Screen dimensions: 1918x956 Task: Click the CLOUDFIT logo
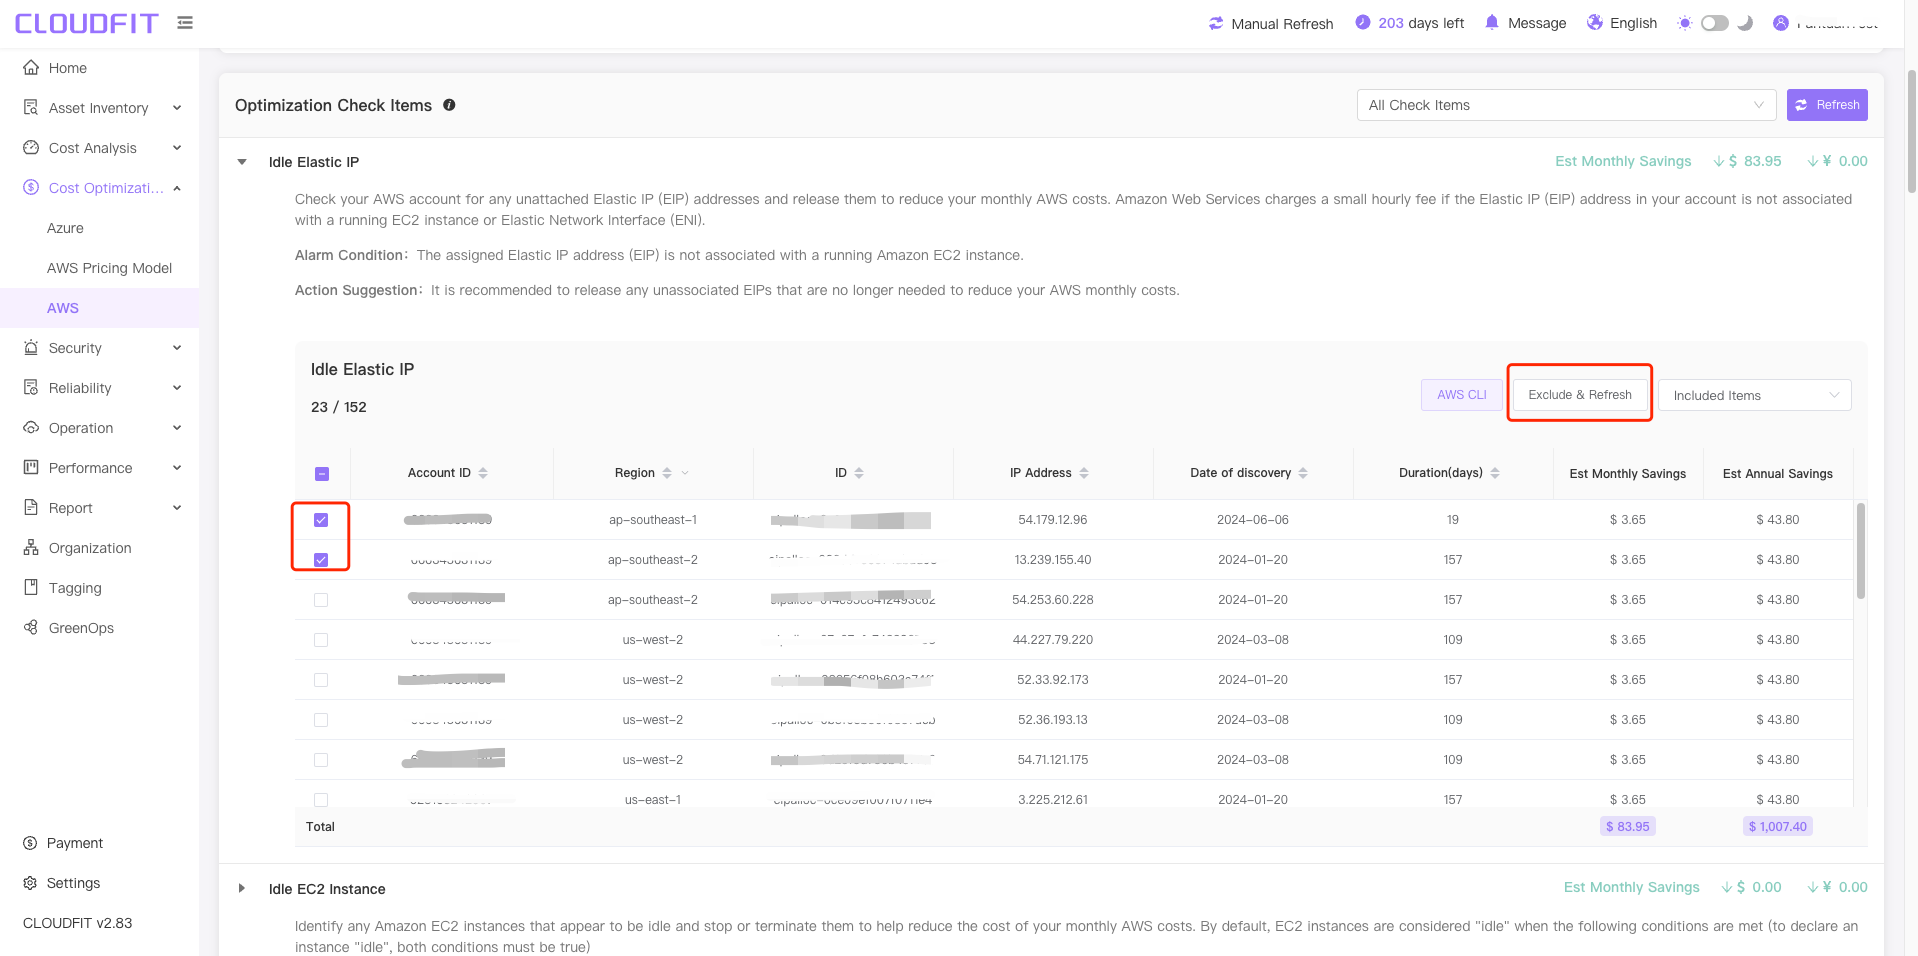[x=86, y=23]
